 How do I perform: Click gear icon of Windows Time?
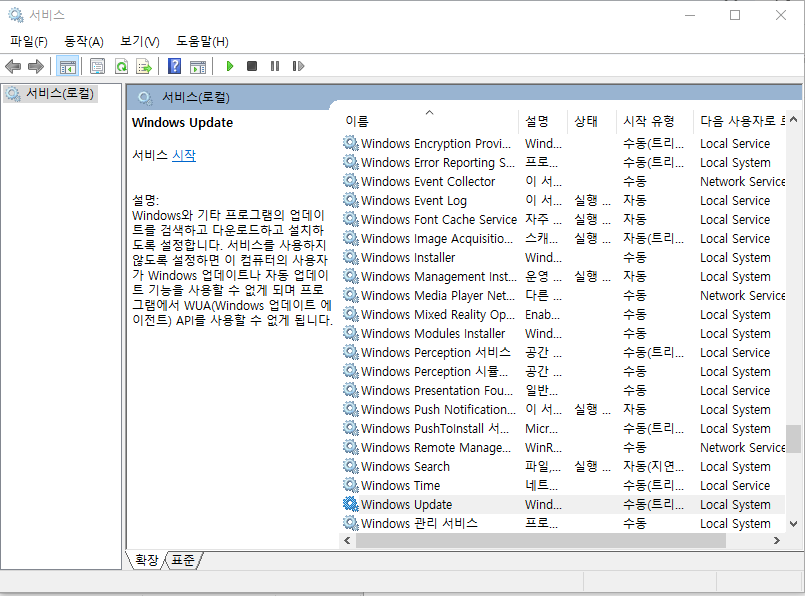click(351, 485)
